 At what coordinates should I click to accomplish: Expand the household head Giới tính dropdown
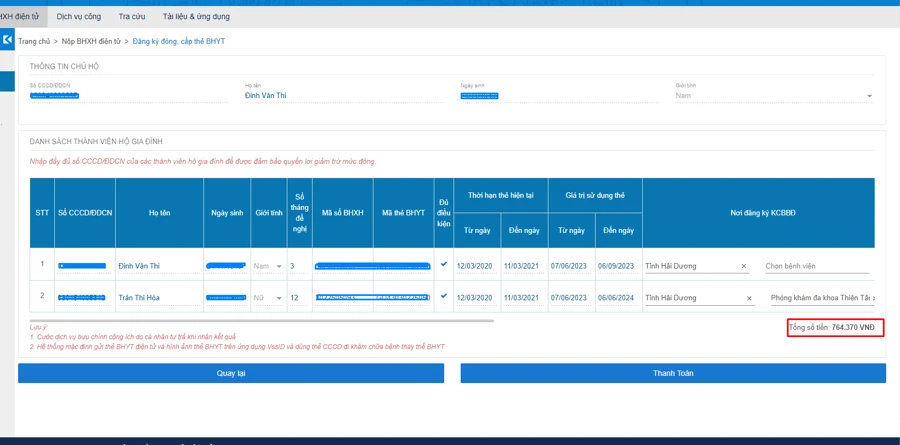[868, 96]
